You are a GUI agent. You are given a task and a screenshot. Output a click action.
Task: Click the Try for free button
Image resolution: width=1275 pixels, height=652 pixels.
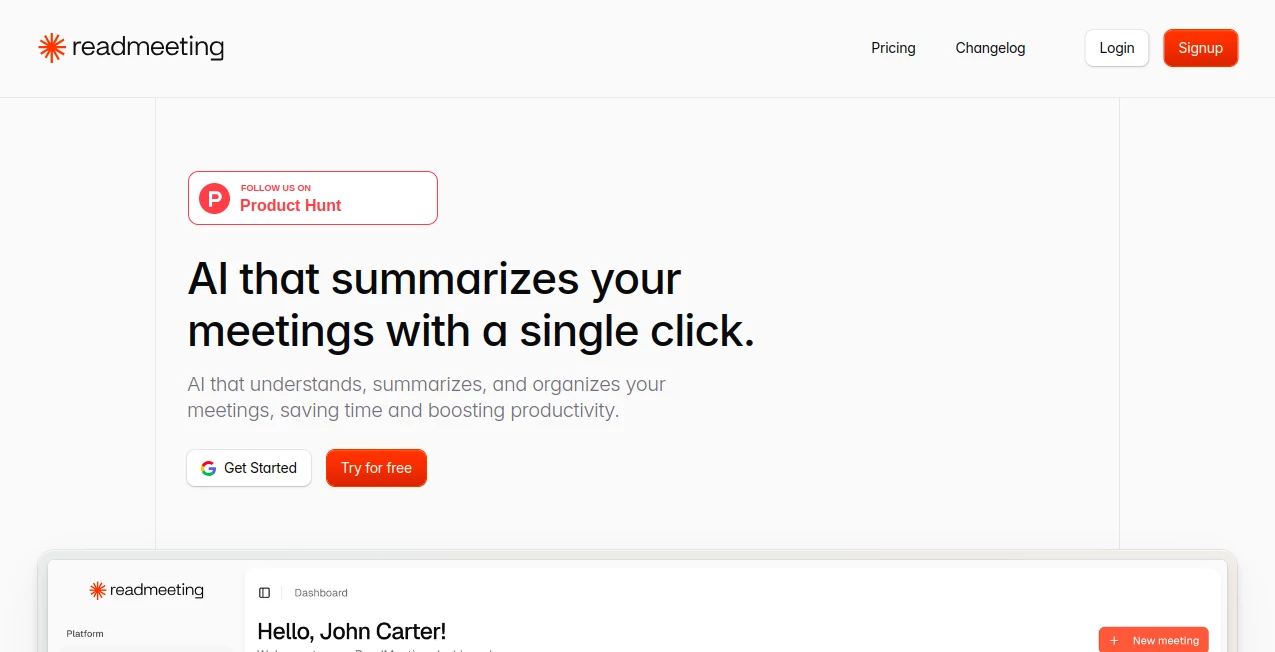click(x=376, y=468)
